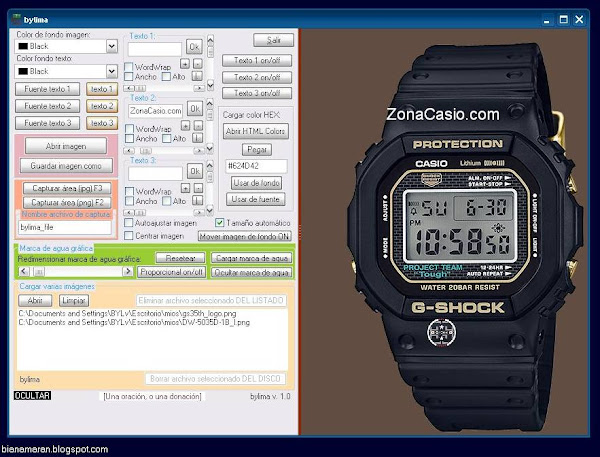Click Mover imagen de fondo ON button

tap(245, 237)
